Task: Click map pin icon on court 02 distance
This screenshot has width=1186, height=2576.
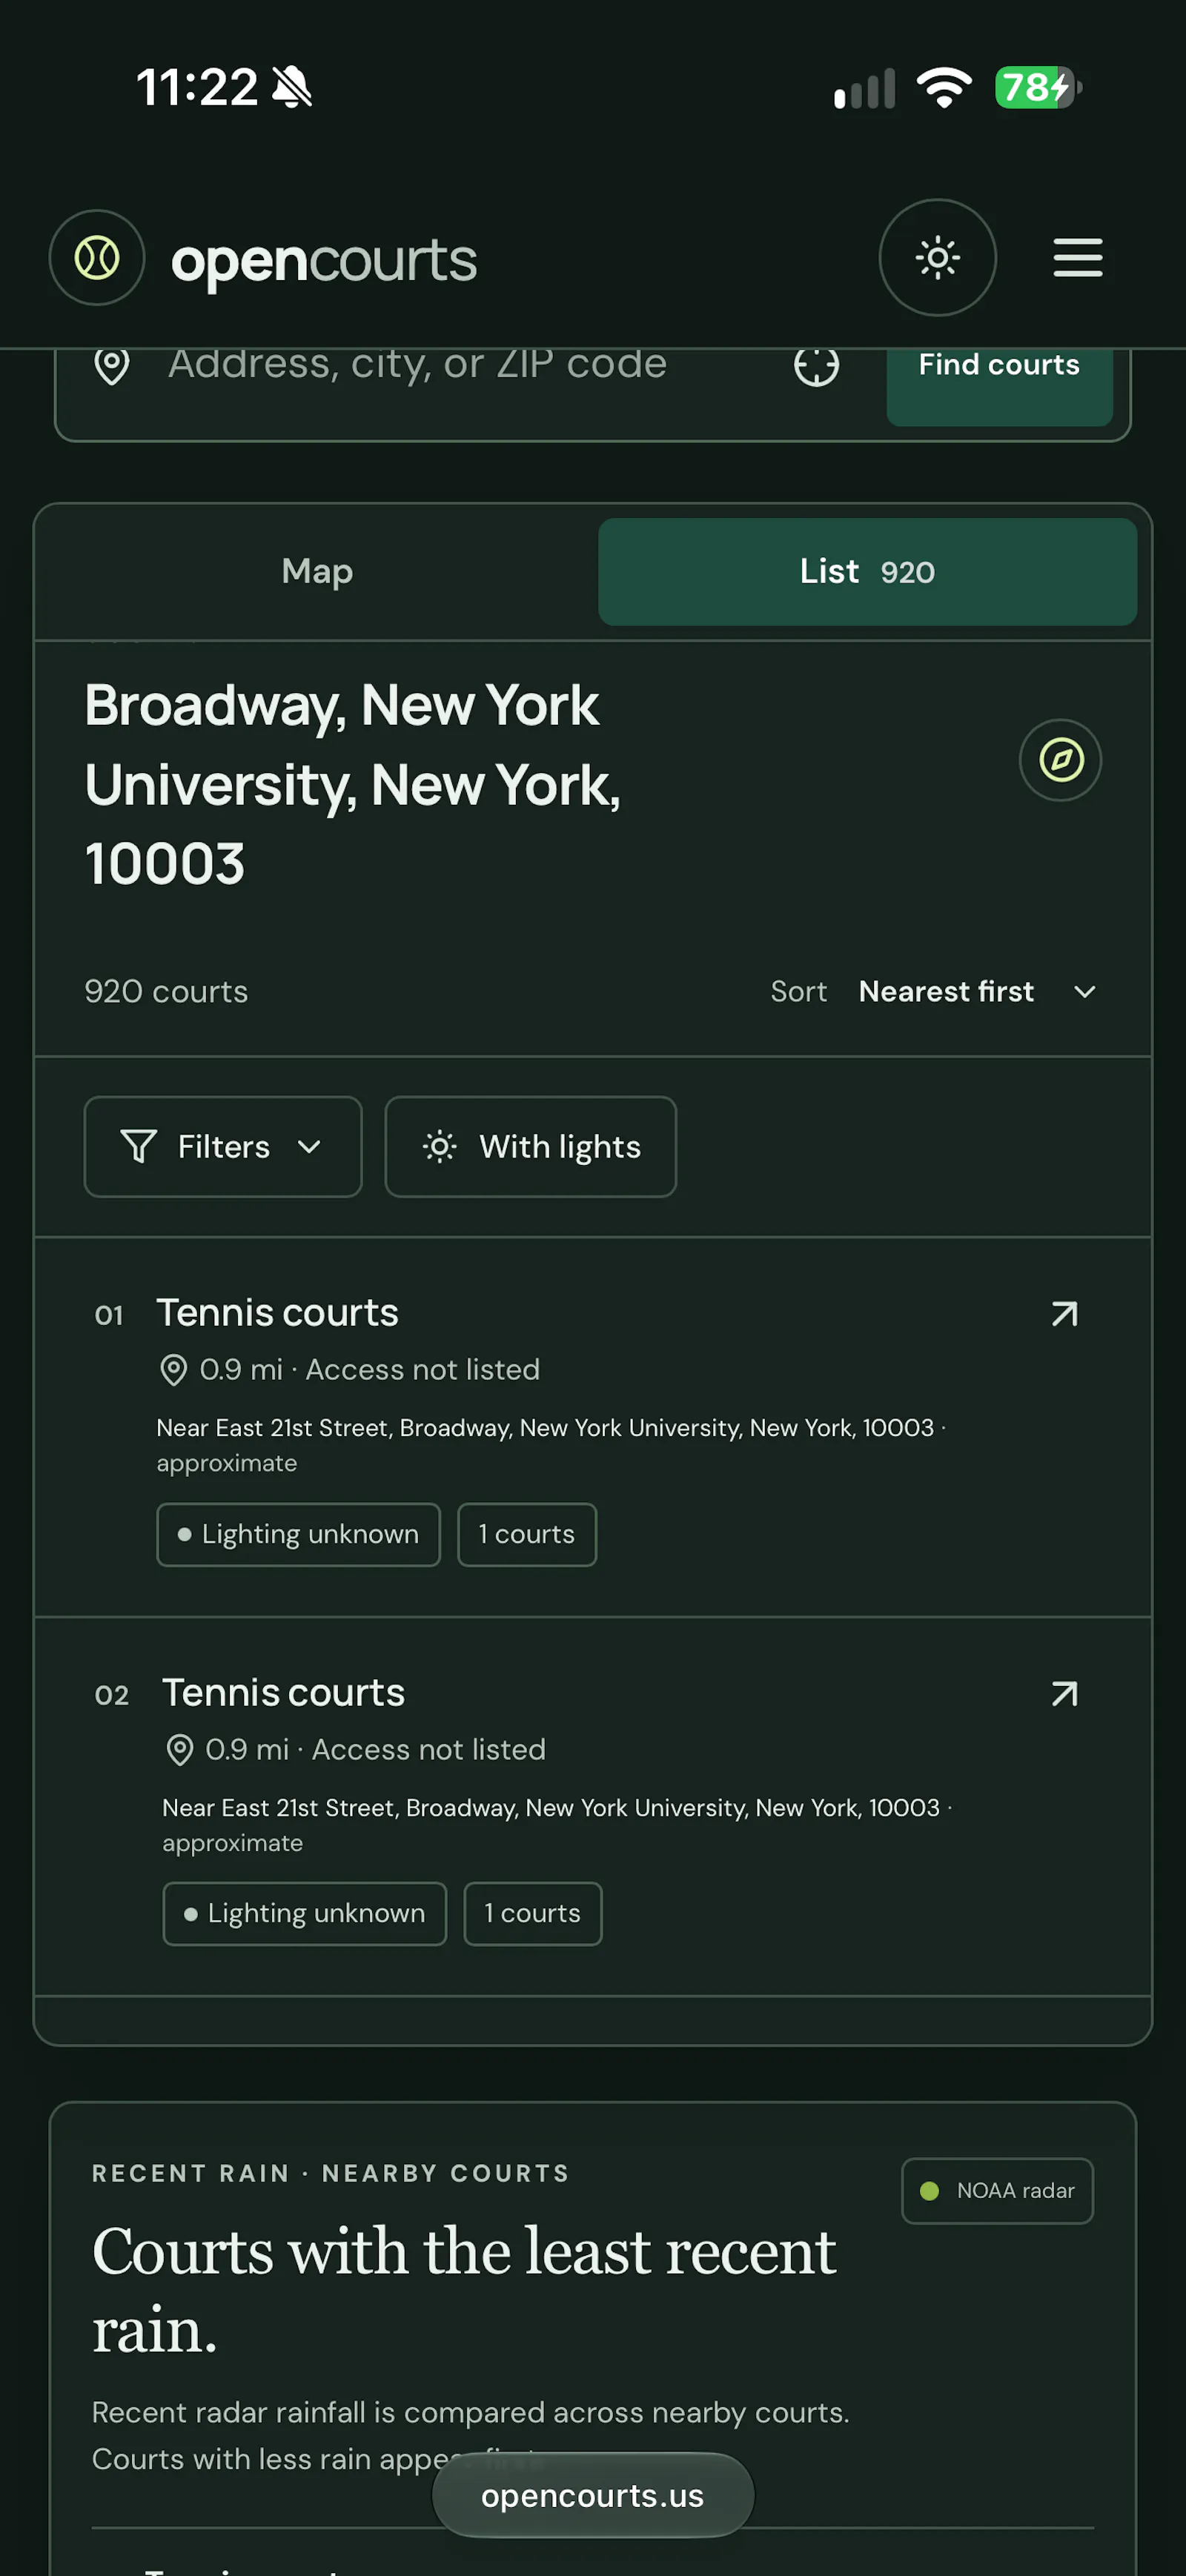Action: click(x=179, y=1750)
